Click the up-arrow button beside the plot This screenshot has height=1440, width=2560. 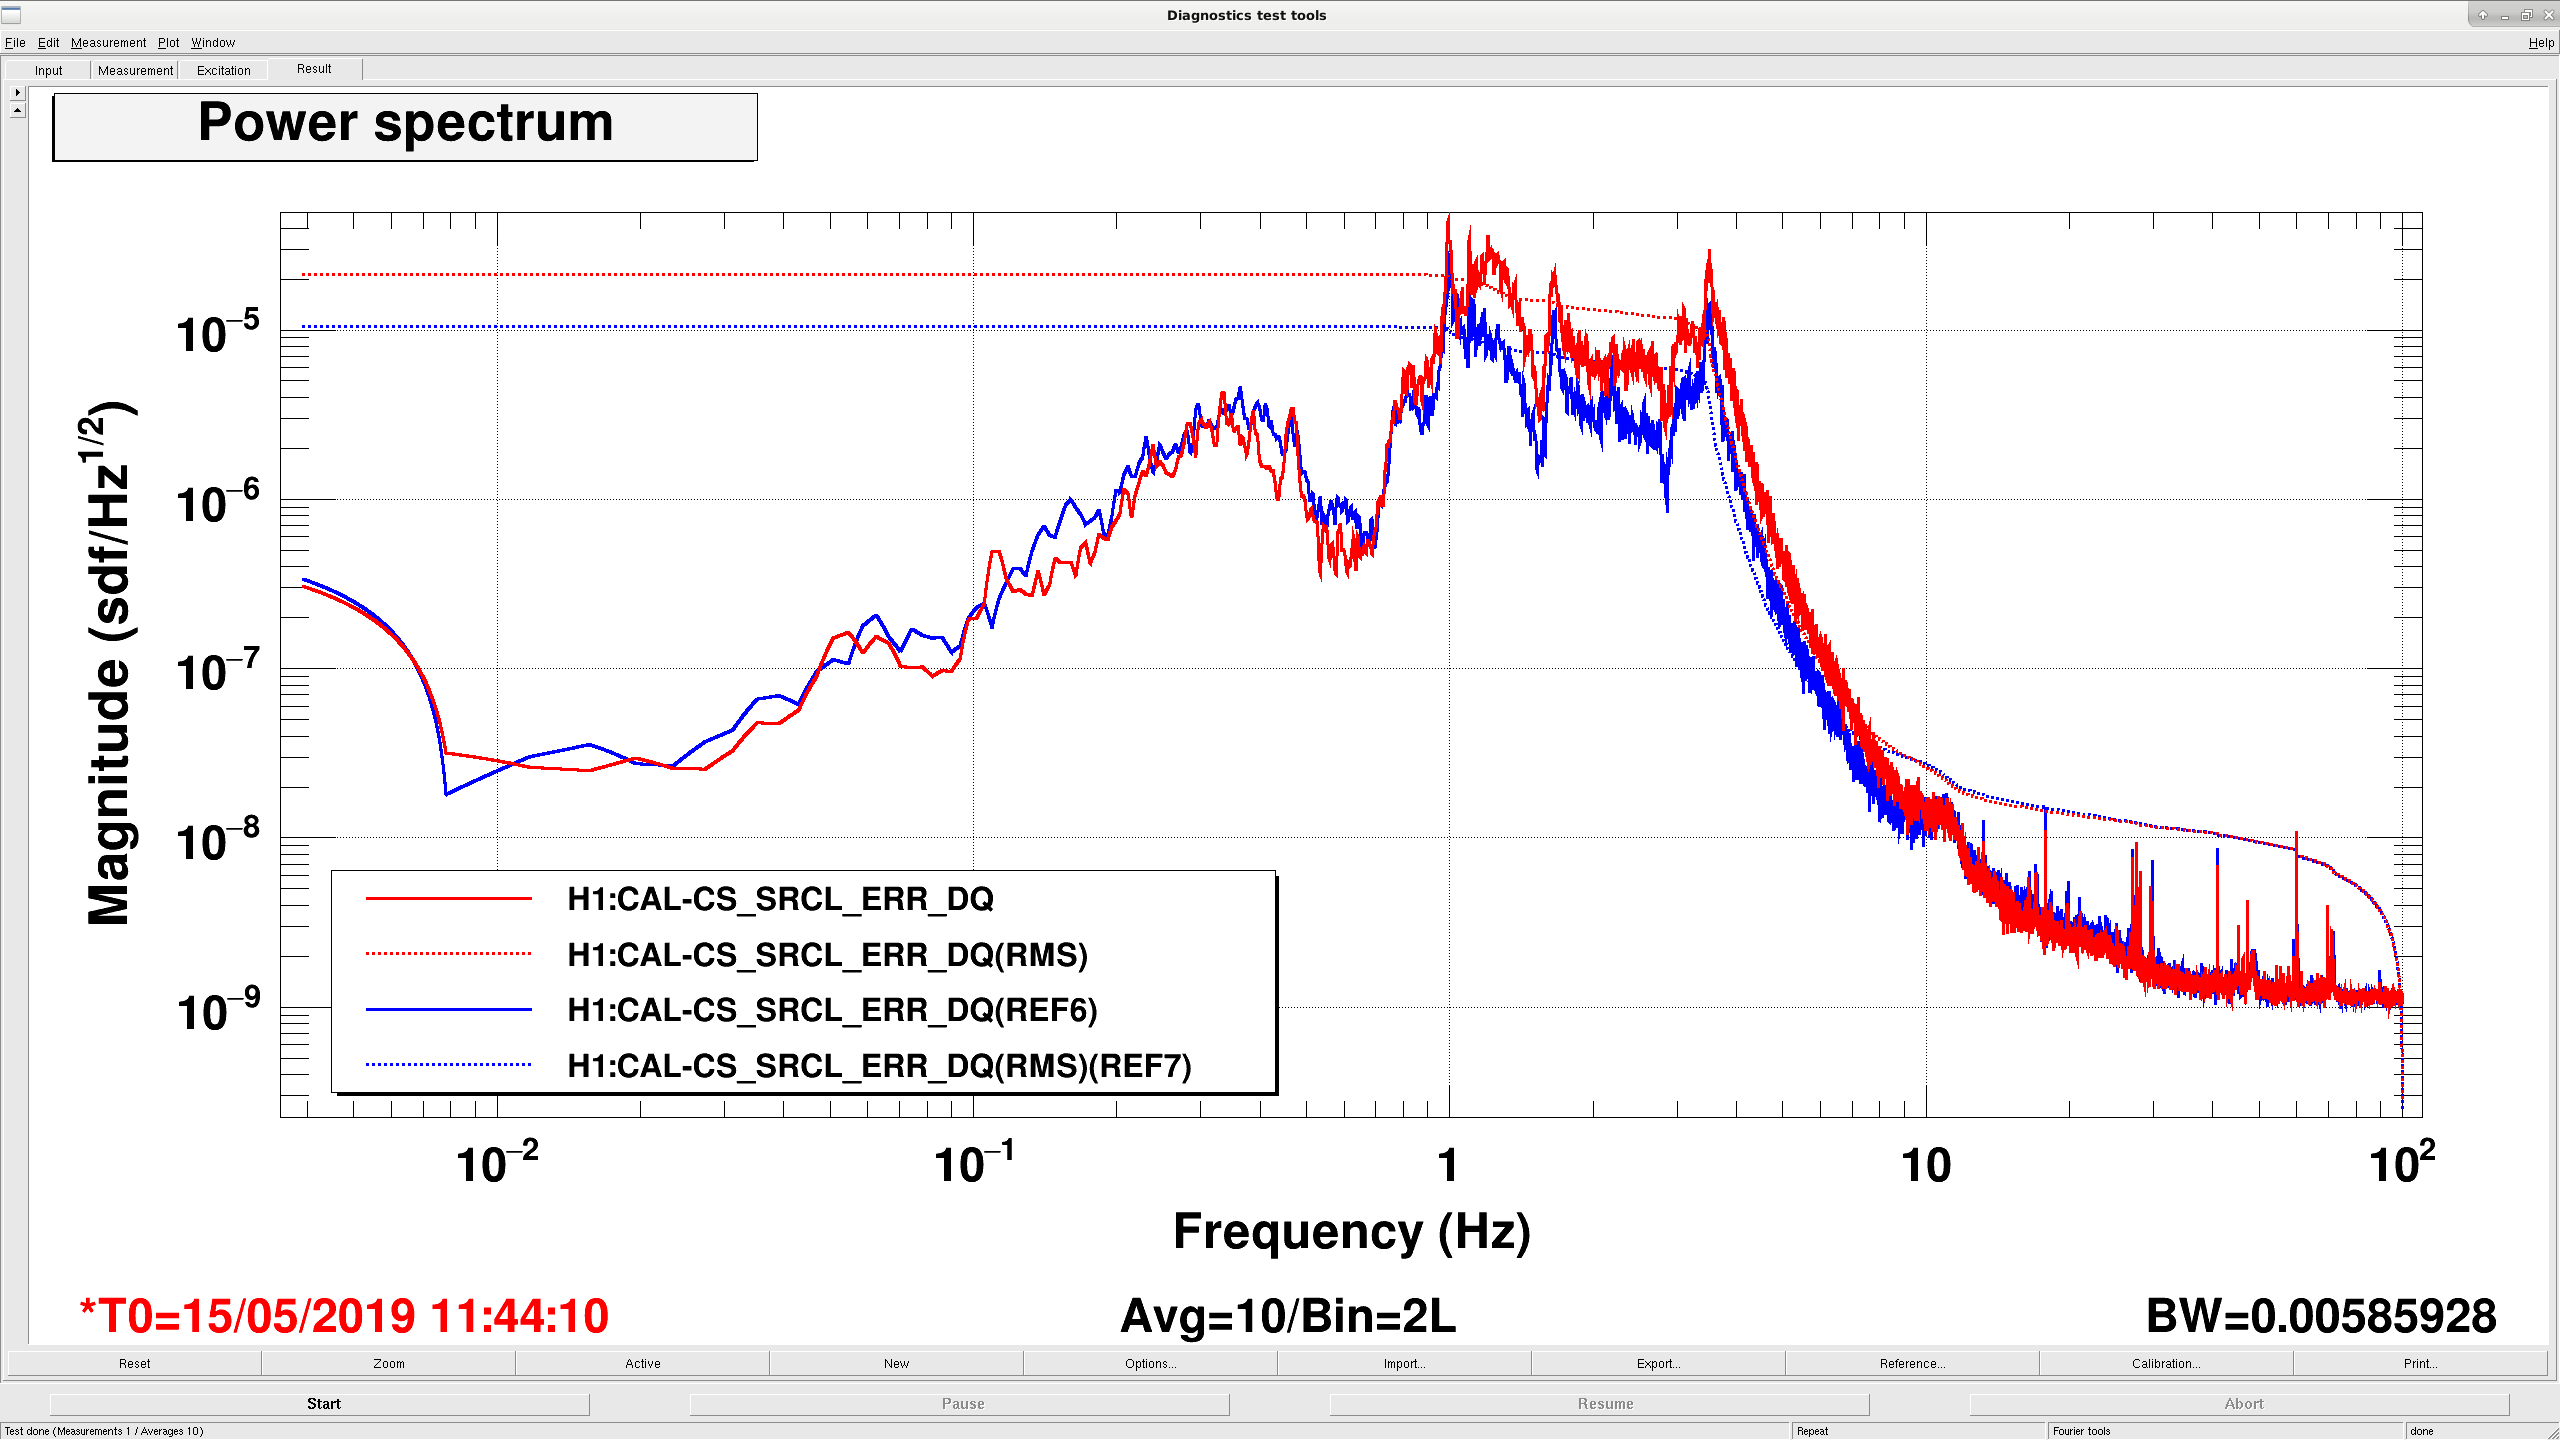pos(17,110)
